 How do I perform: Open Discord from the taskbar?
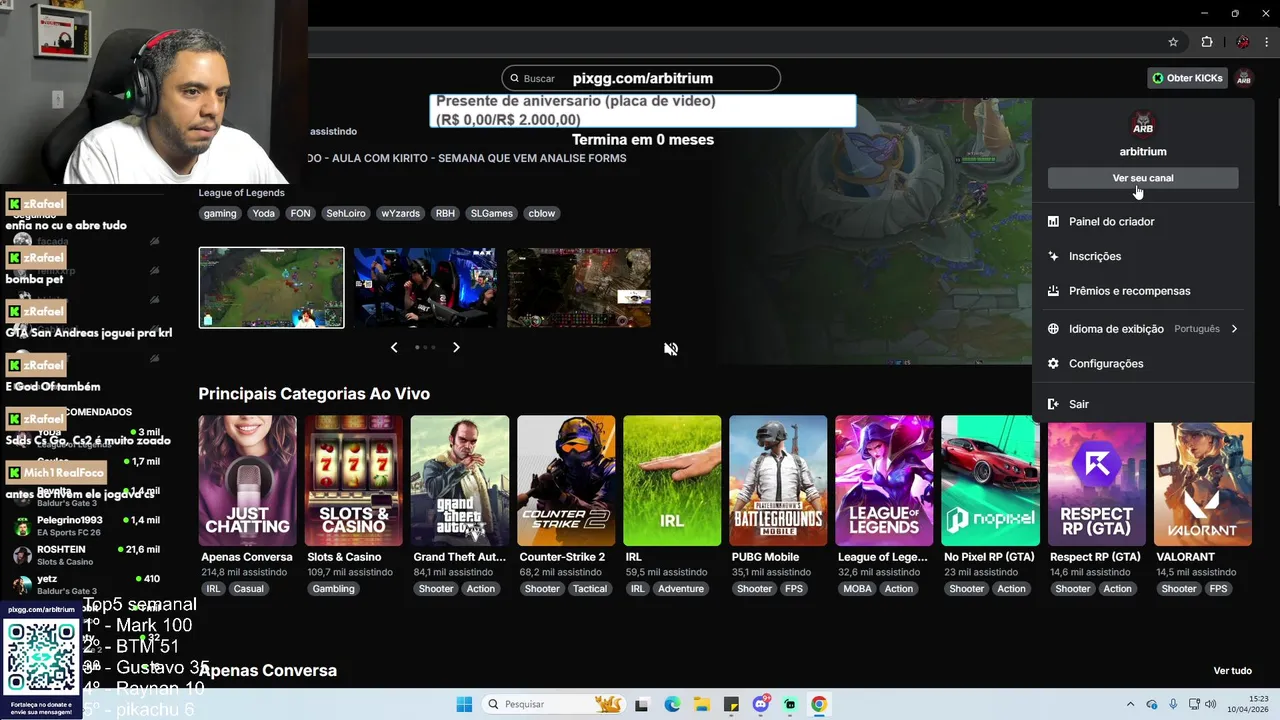[x=761, y=704]
